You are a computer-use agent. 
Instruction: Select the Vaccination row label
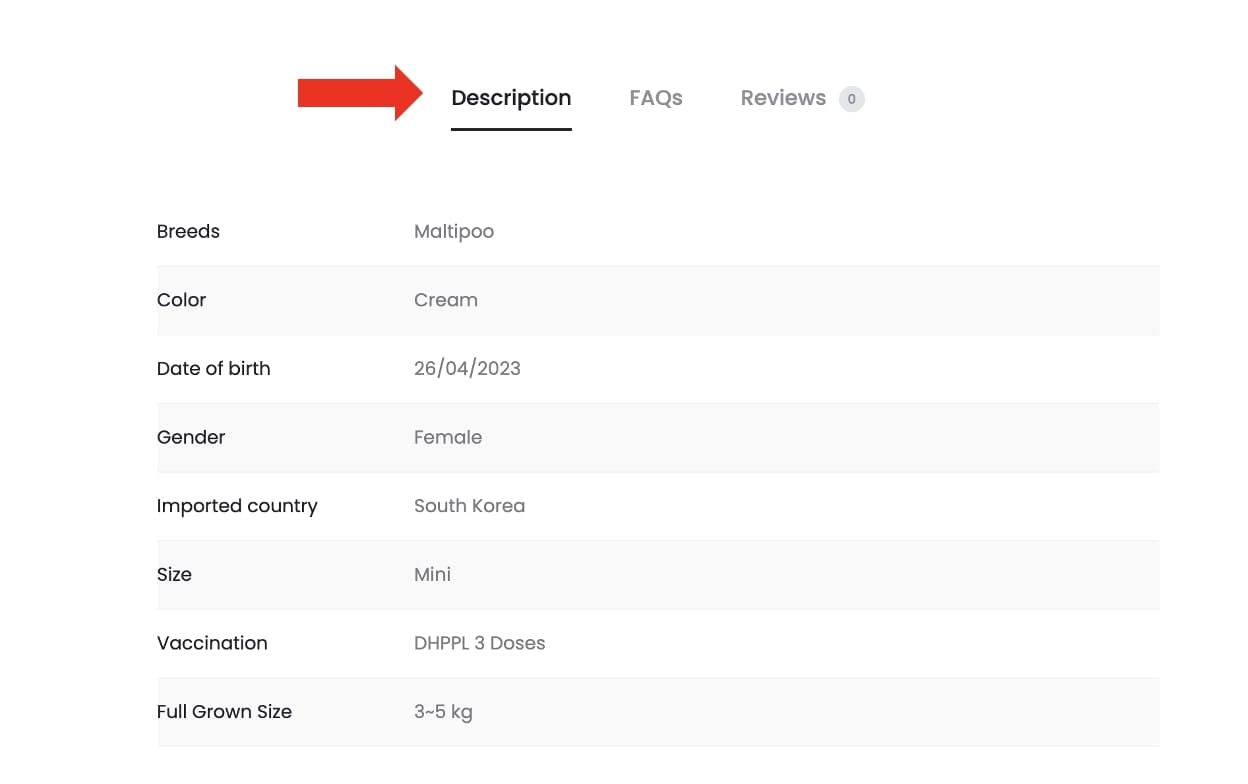pos(212,643)
